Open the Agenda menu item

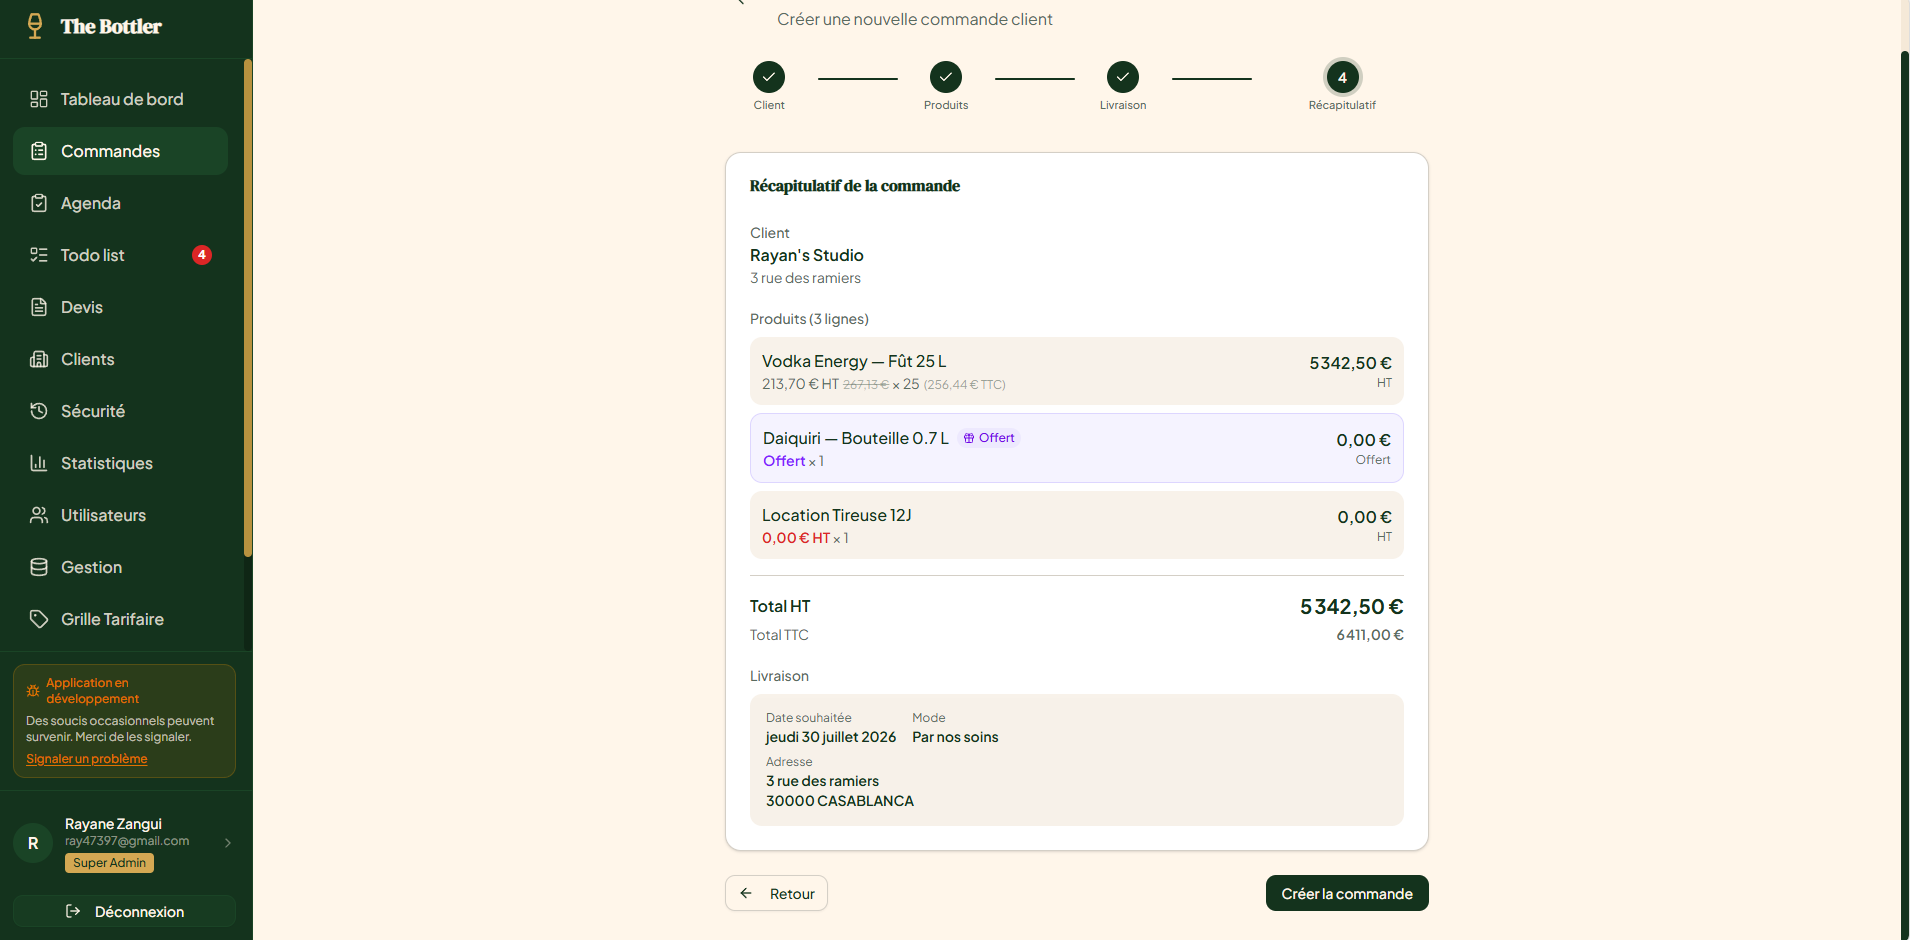click(120, 203)
